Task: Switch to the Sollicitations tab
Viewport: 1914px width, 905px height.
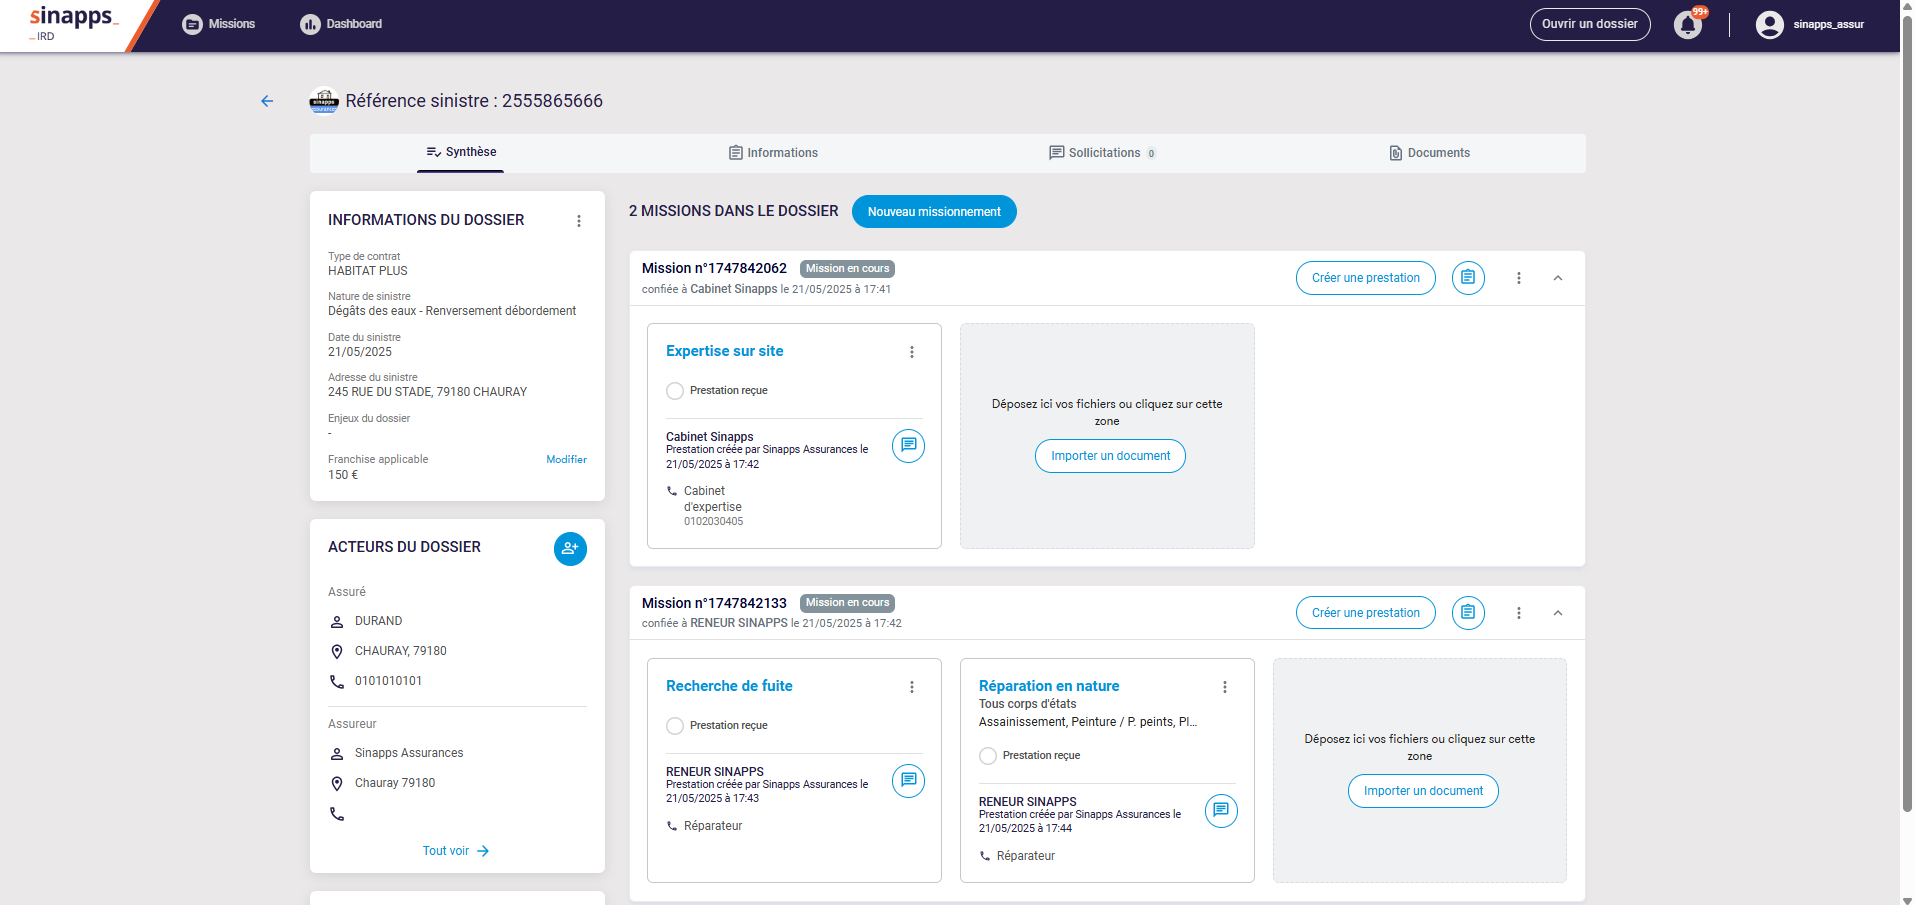Action: coord(1102,153)
